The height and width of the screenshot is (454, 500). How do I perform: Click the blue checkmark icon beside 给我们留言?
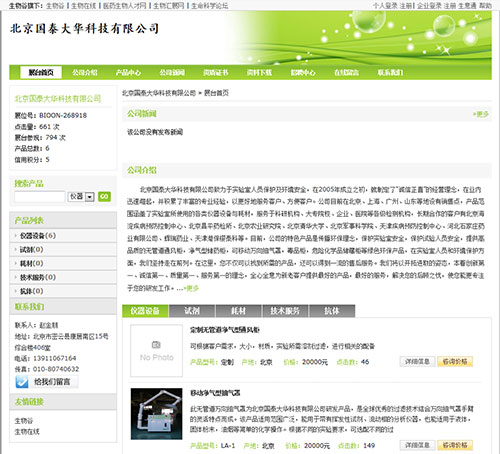tap(22, 382)
